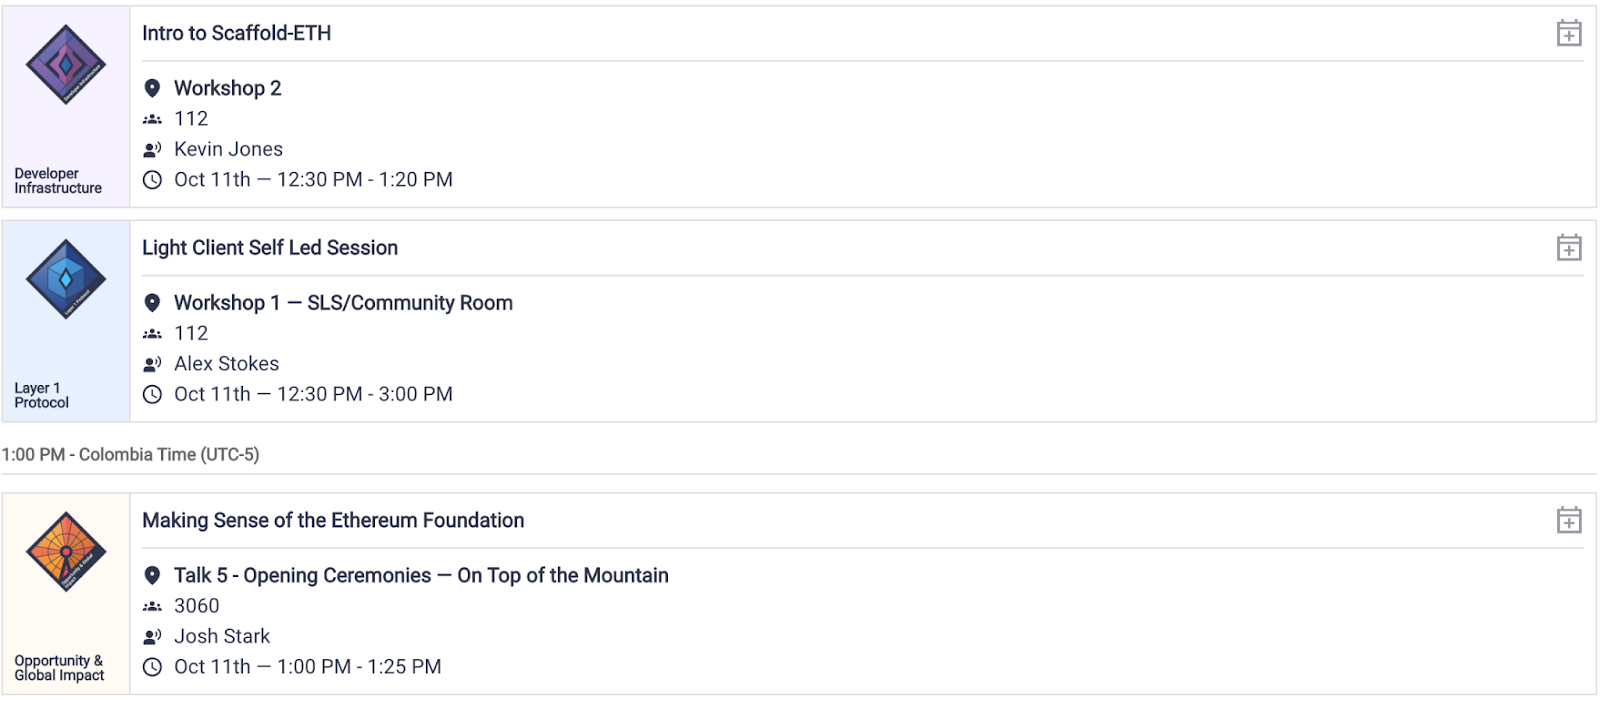Add Intro to Scaffold-ETH to calendar
The height and width of the screenshot is (702, 1600).
(x=1568, y=34)
